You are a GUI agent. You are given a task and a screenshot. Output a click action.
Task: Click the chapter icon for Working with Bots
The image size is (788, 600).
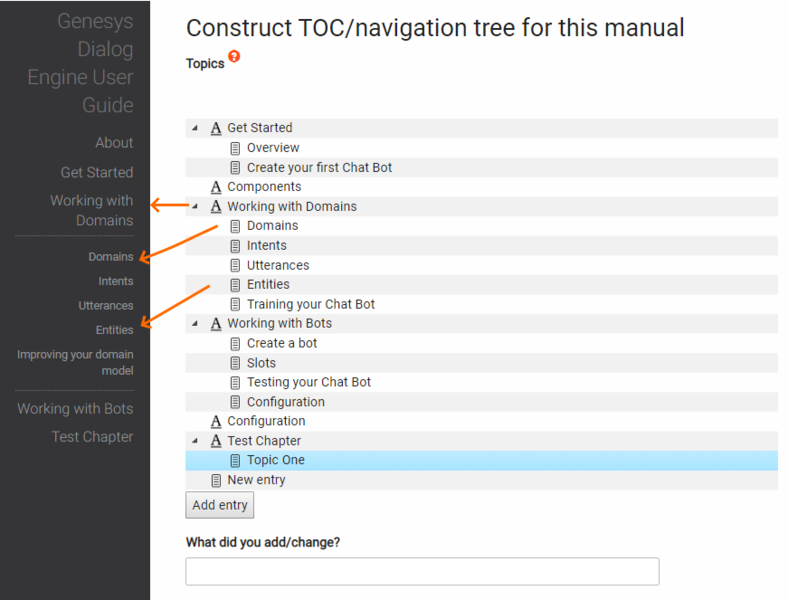pos(216,324)
